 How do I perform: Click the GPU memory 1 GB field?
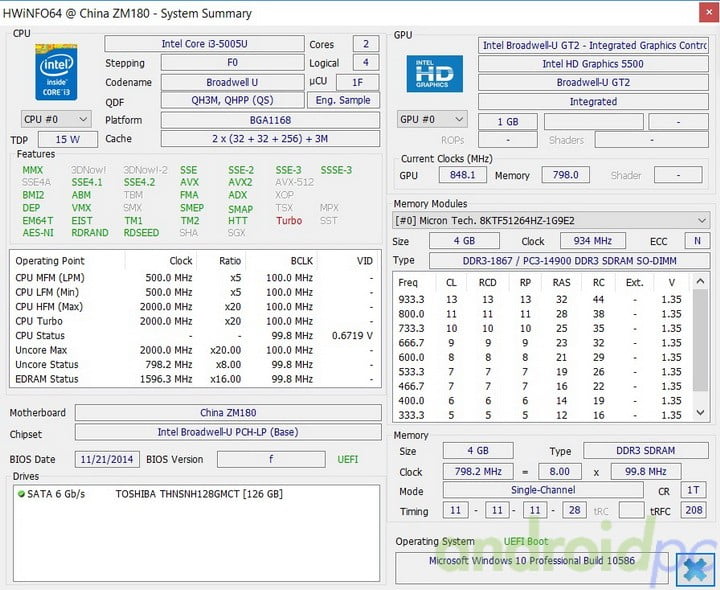click(508, 122)
